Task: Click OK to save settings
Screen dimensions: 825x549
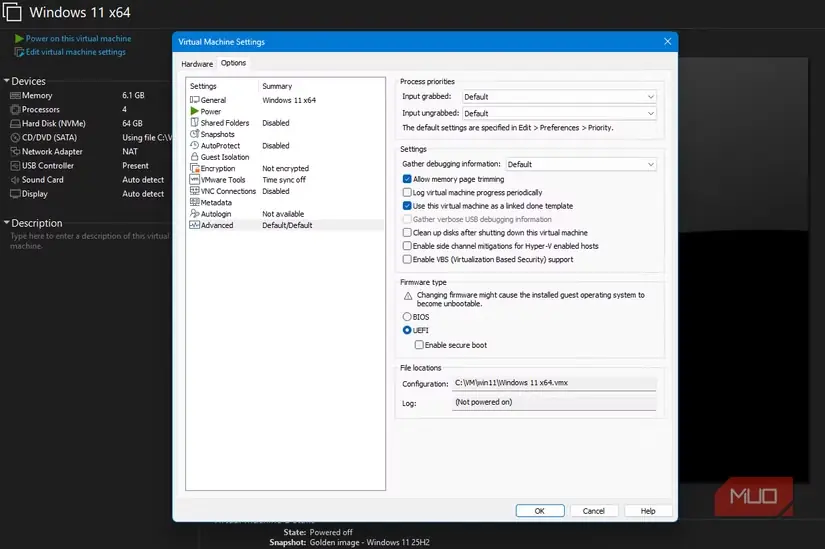Action: pos(540,511)
